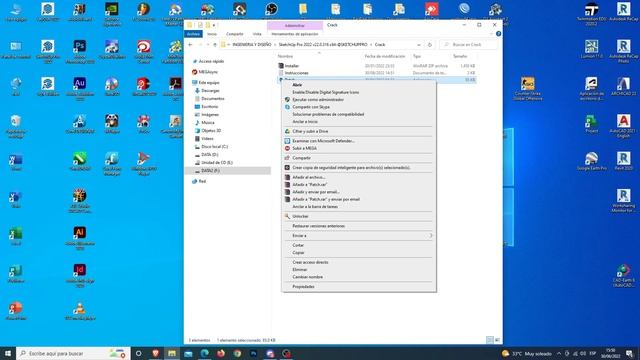The height and width of the screenshot is (360, 640).
Task: Select the Lumion 11.0 desktop icon
Action: point(591,49)
